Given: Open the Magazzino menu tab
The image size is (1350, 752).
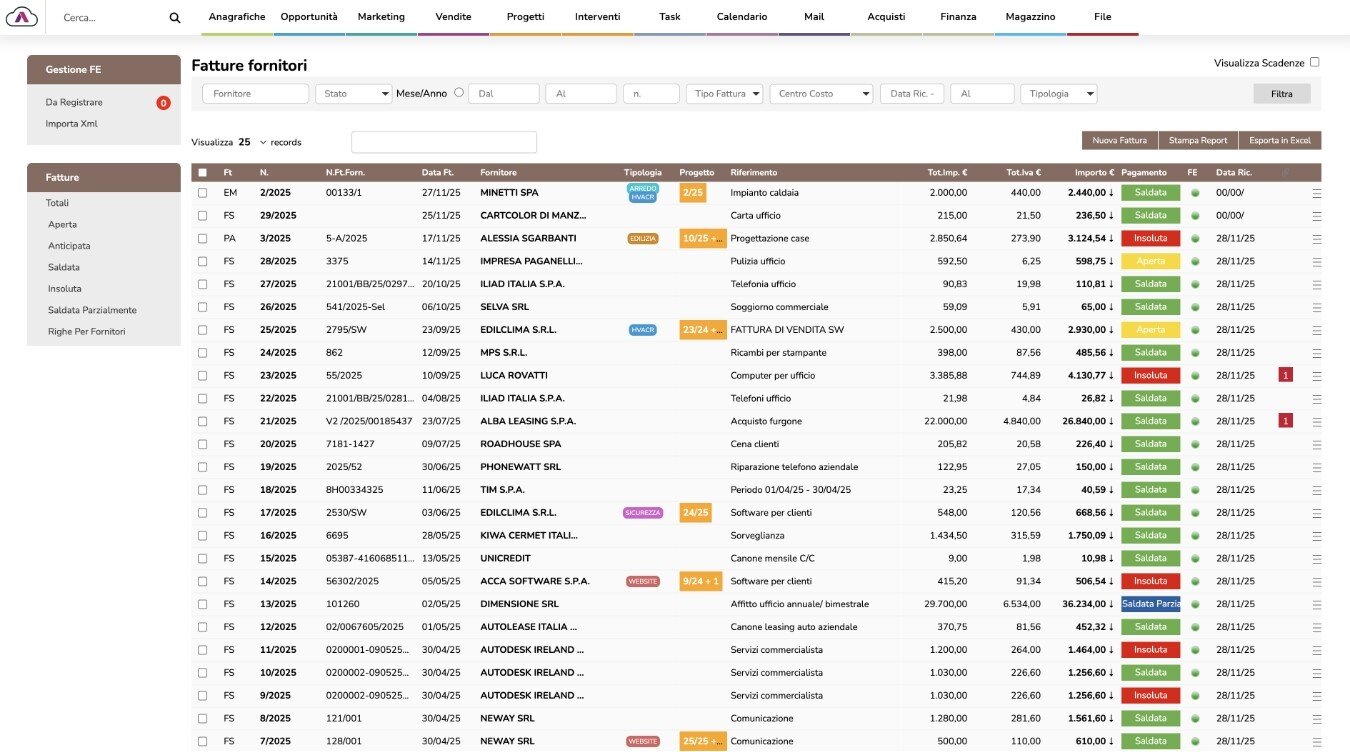Looking at the screenshot, I should click(1030, 17).
